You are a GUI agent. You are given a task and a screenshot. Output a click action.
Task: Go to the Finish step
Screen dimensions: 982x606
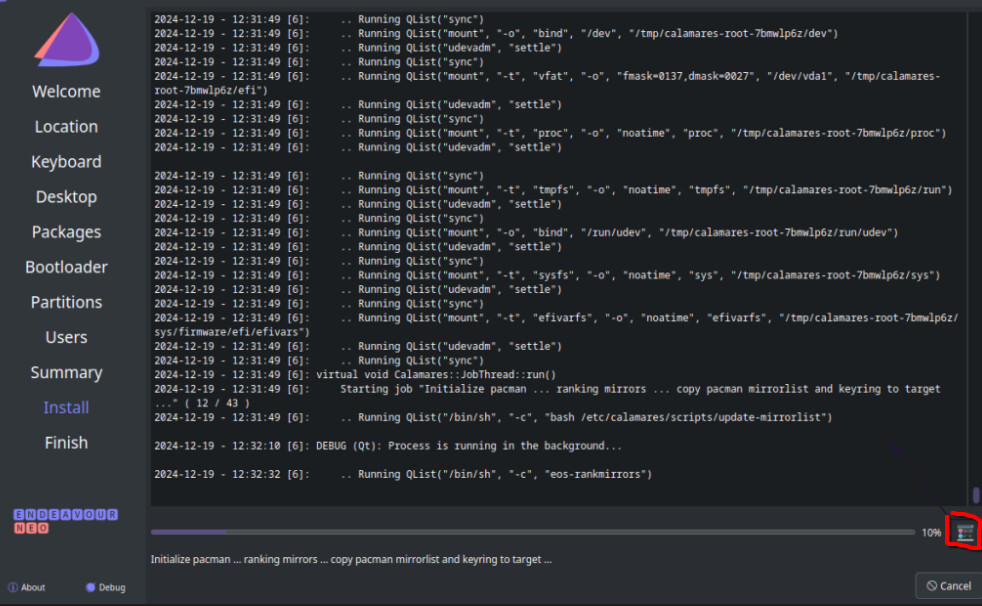pos(66,442)
